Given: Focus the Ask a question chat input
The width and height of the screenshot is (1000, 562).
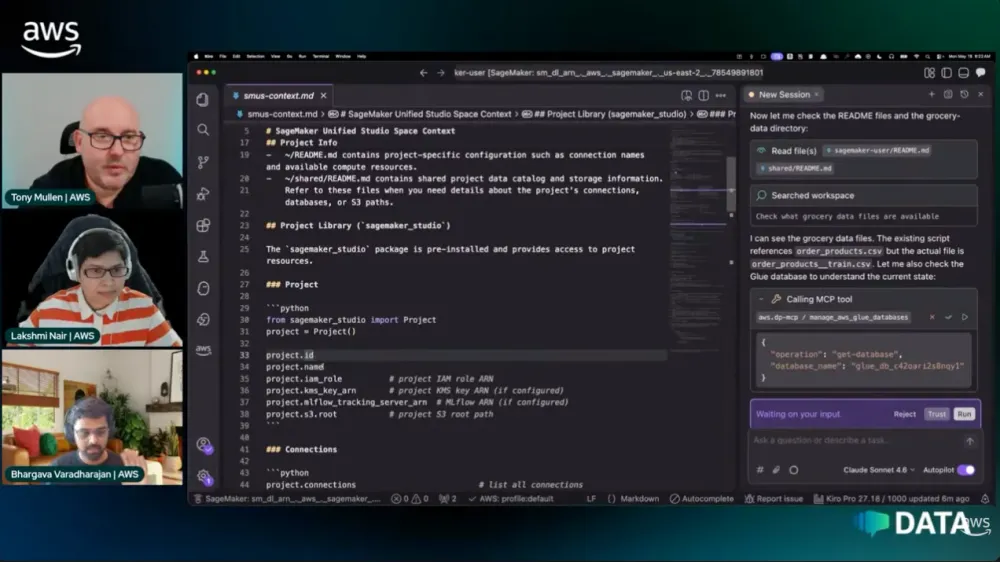Looking at the screenshot, I should (x=855, y=441).
